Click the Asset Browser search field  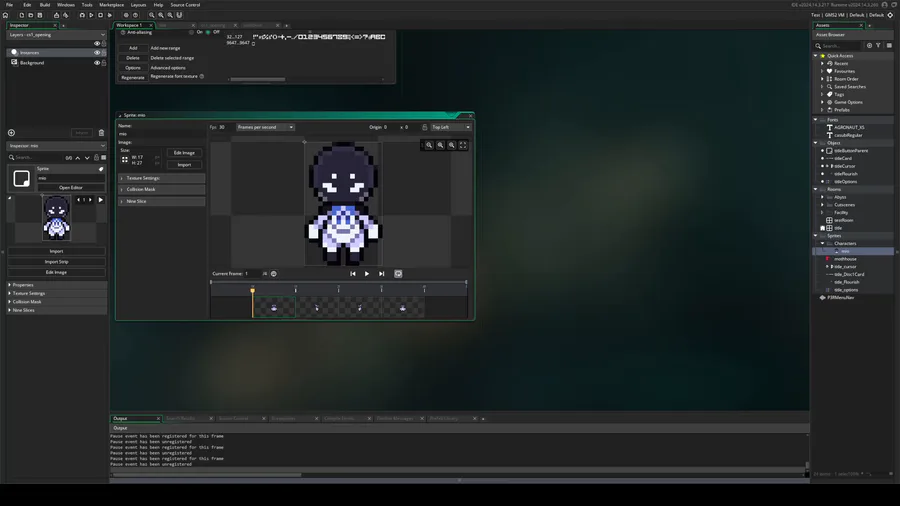[841, 45]
